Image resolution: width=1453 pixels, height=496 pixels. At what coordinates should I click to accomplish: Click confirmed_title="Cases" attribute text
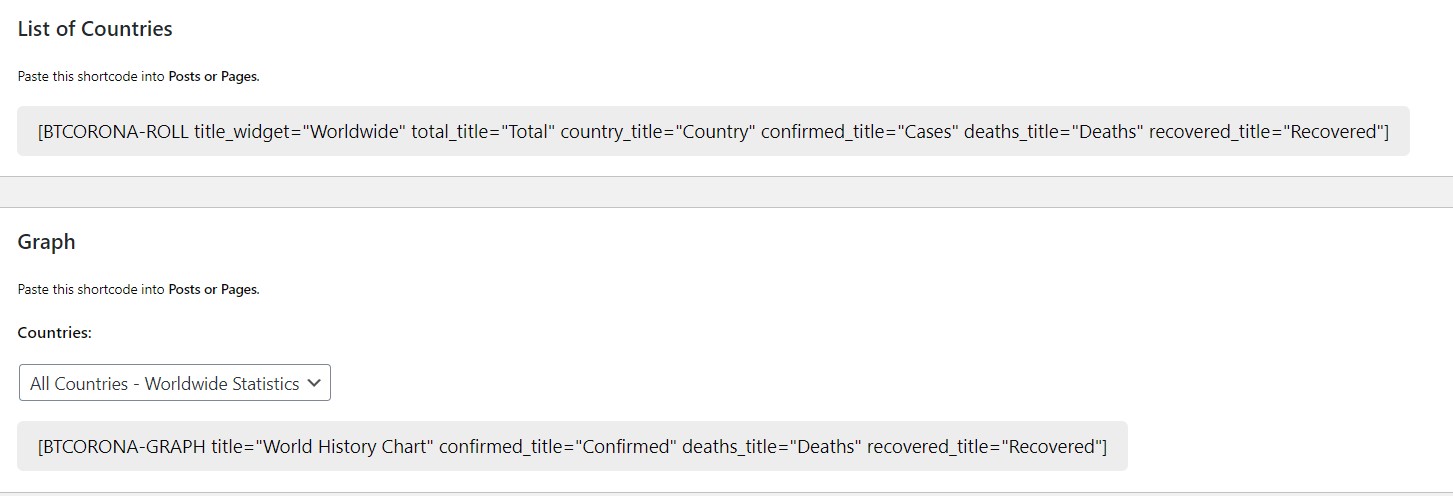pyautogui.click(x=858, y=131)
